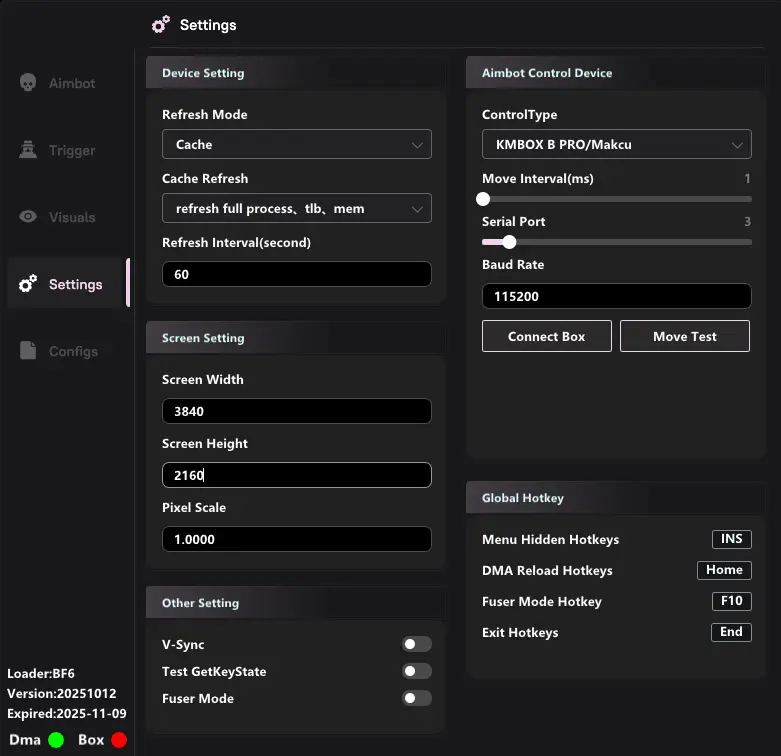The width and height of the screenshot is (781, 756).
Task: Click the Configs file icon
Action: (x=28, y=351)
